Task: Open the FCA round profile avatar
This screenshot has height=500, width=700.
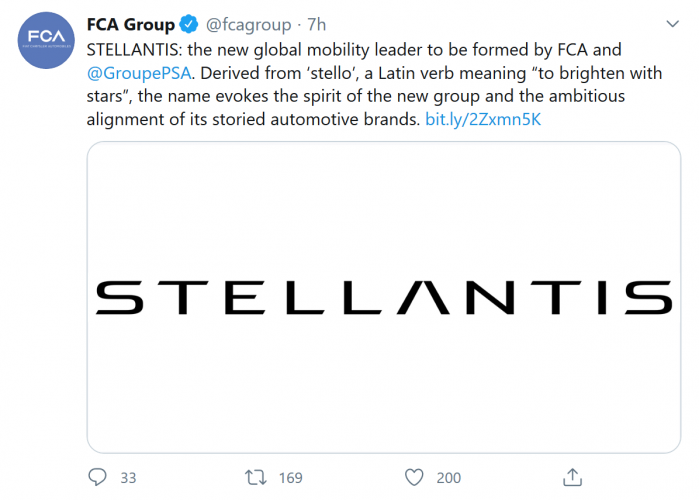Action: point(44,41)
